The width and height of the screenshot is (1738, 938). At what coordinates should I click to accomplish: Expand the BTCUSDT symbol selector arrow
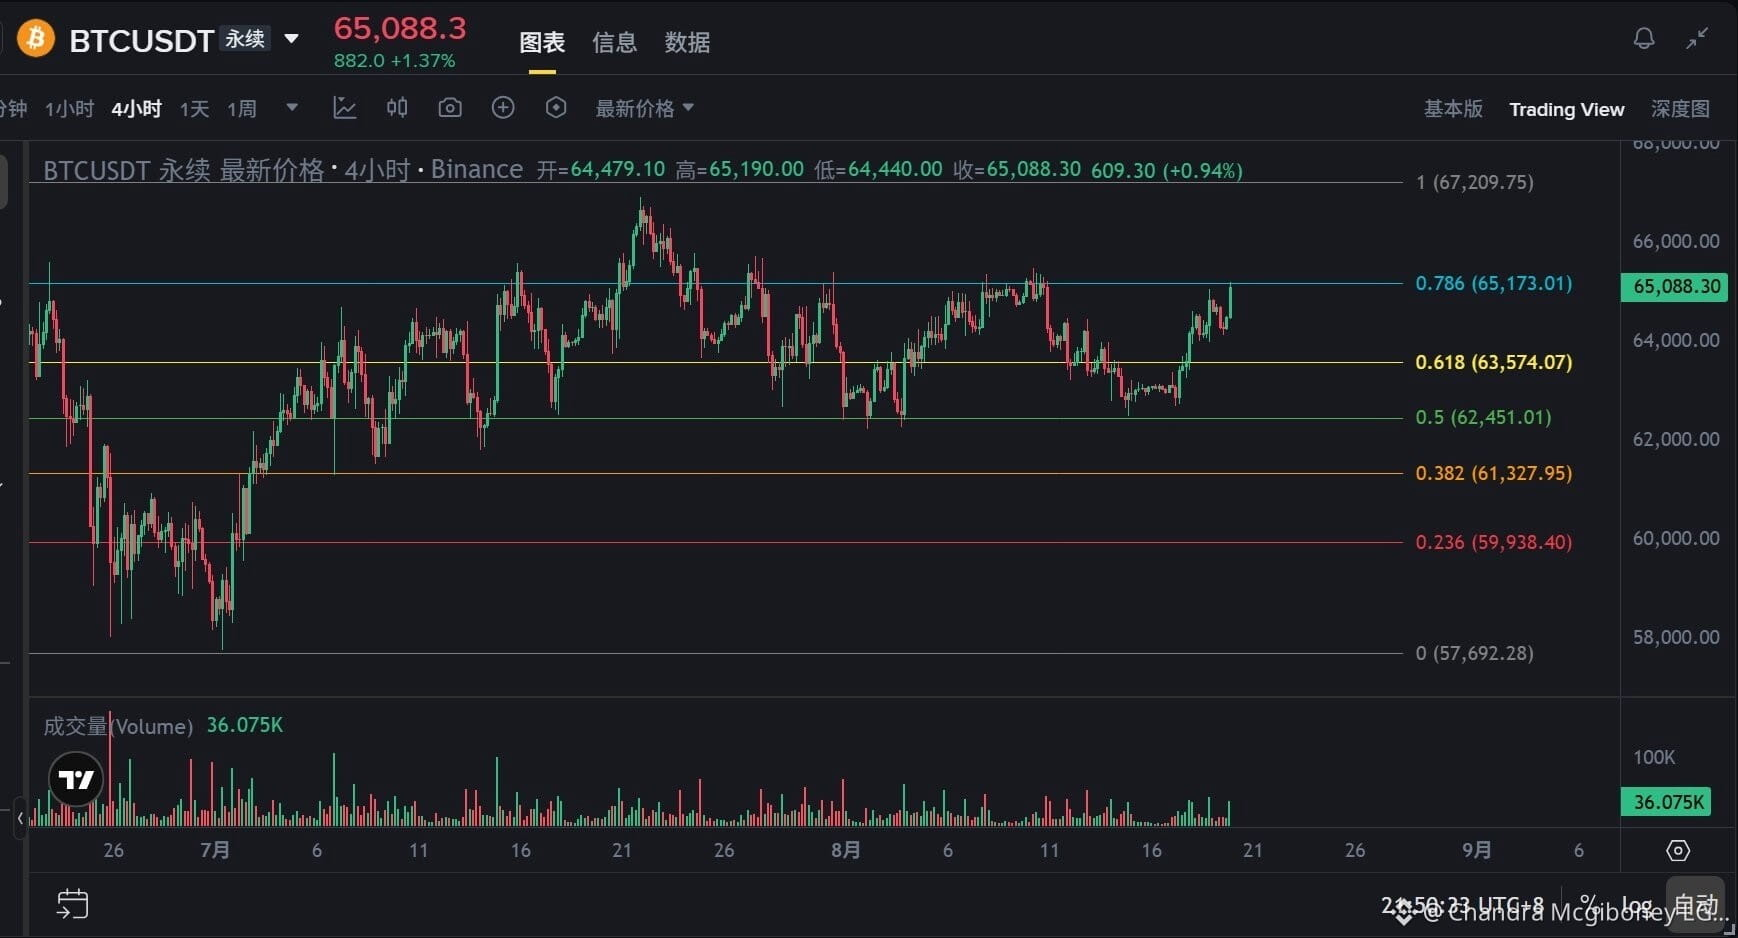[x=291, y=39]
